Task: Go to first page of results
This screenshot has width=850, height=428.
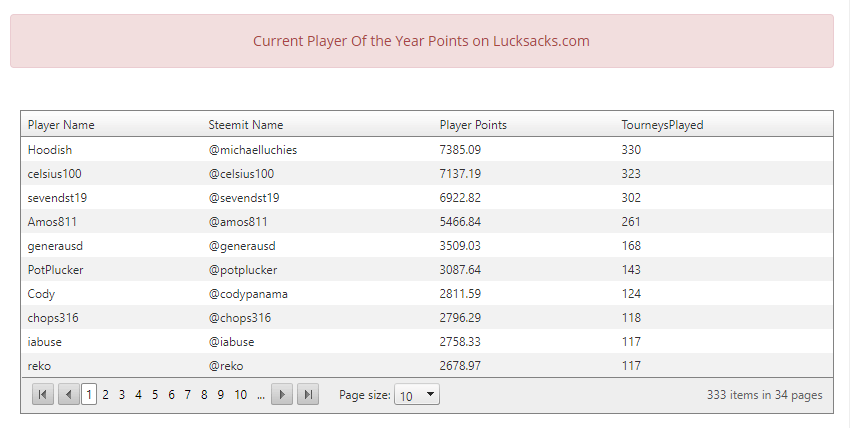Action: point(43,394)
